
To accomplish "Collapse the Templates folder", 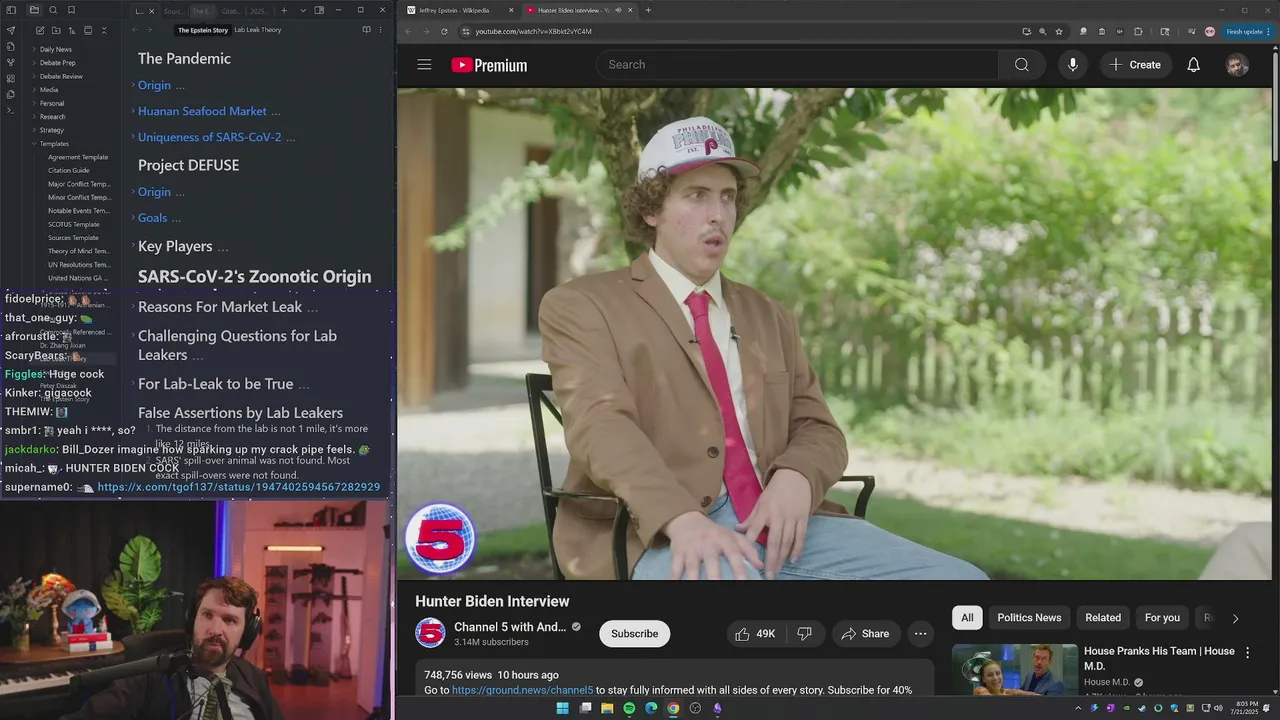I will 54,143.
